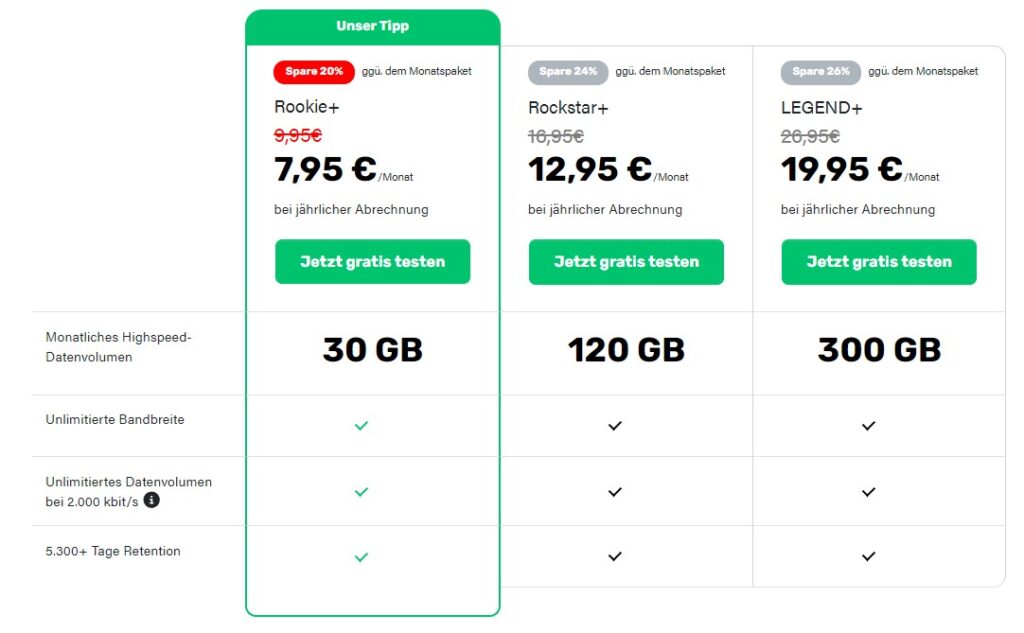This screenshot has width=1024, height=633.
Task: Click LEGEND+ checkmark for Unlimitiertes Datenvolumen
Action: [x=868, y=492]
